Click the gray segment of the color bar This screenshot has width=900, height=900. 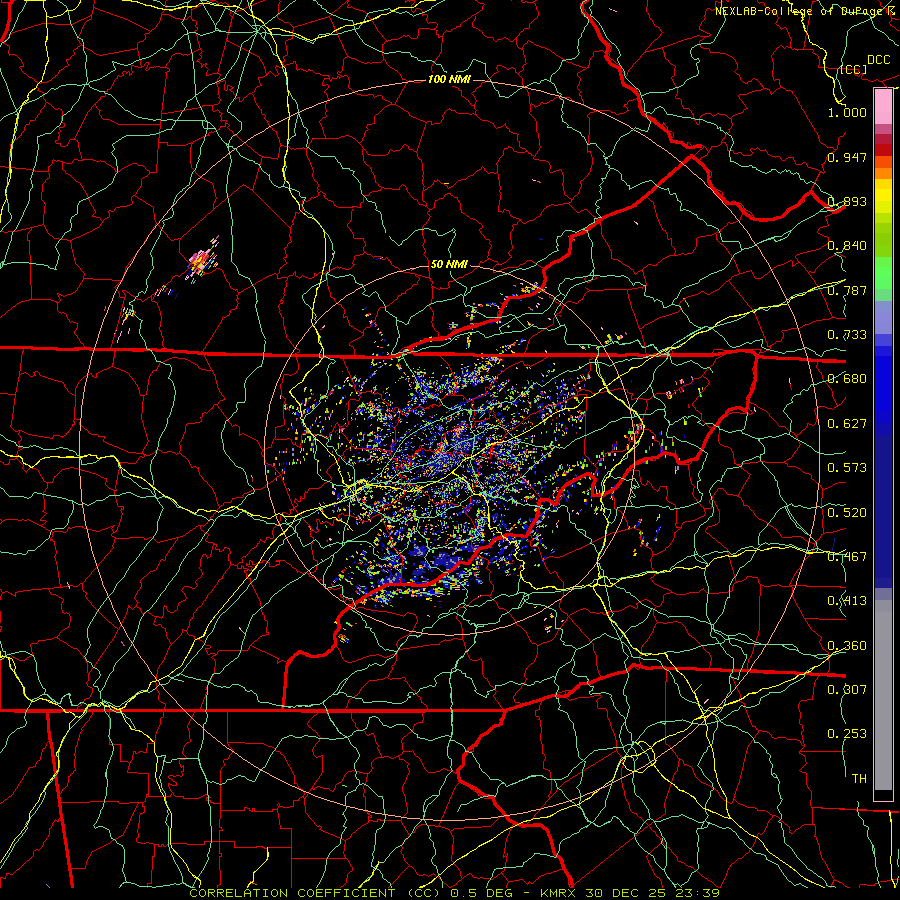coord(883,695)
